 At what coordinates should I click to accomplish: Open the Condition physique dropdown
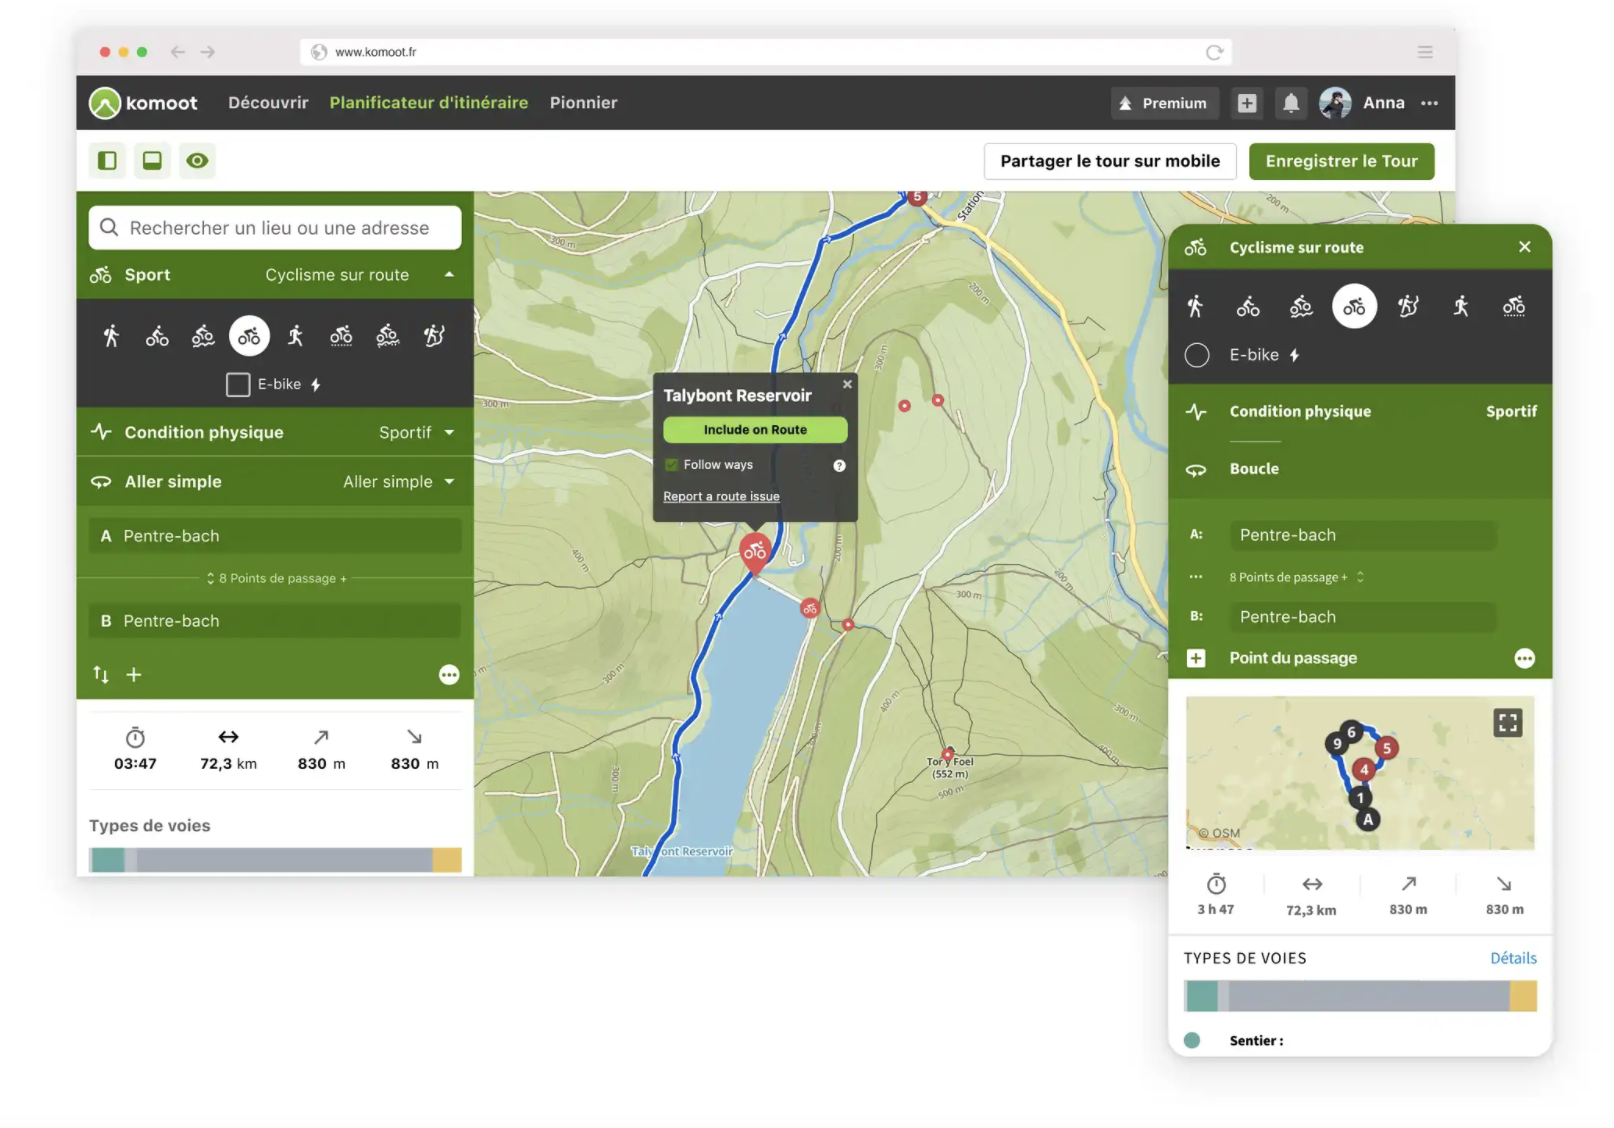pyautogui.click(x=449, y=432)
